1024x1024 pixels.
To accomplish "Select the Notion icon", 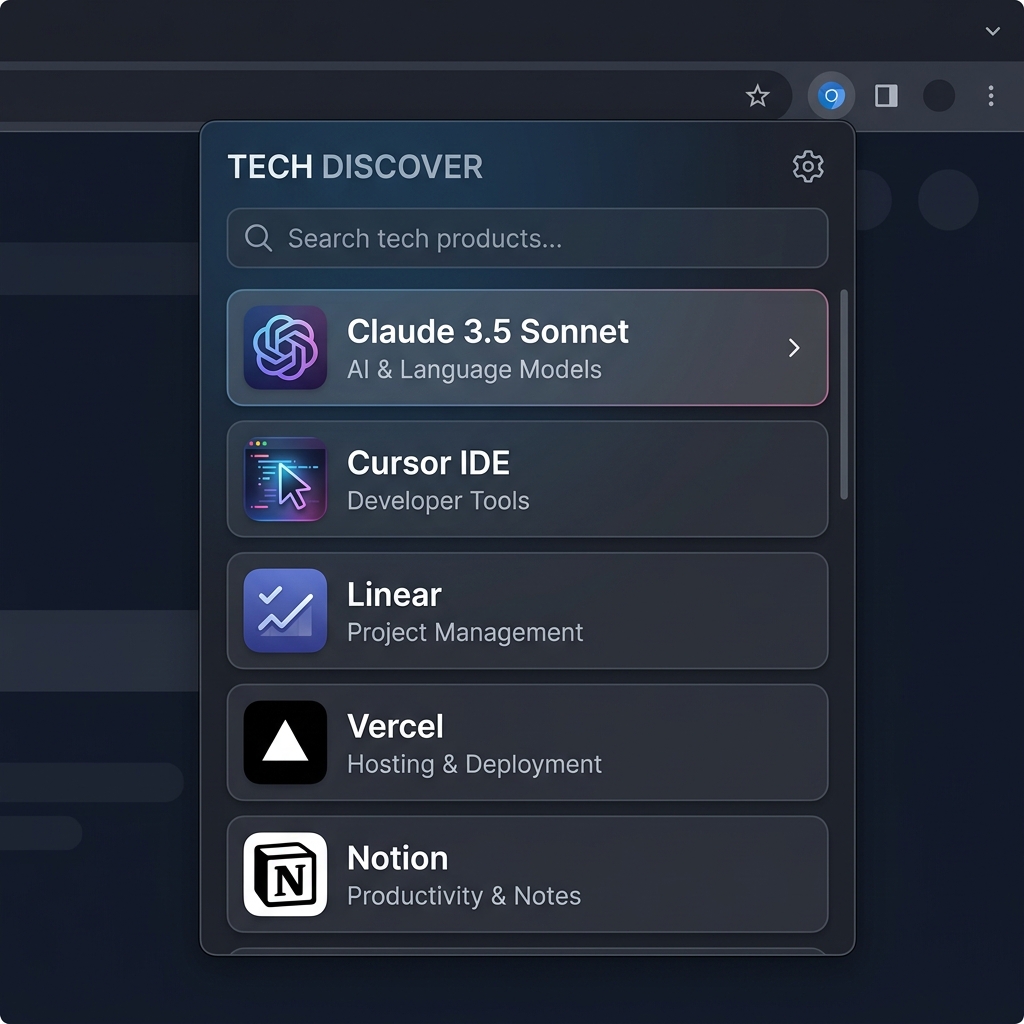I will click(284, 874).
